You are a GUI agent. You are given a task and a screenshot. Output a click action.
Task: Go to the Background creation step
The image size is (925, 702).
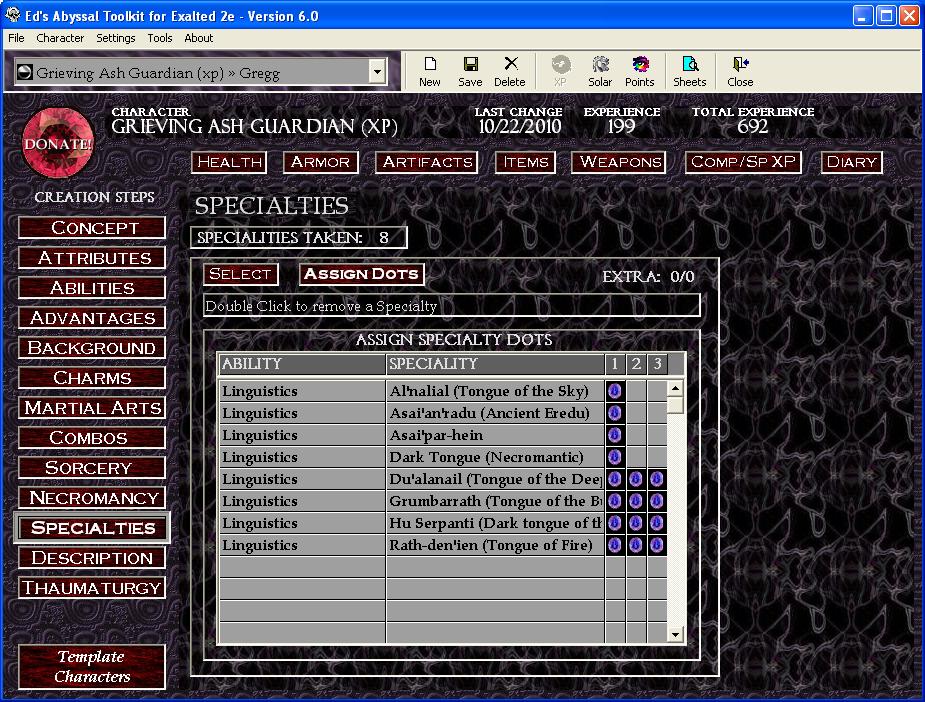pos(92,348)
